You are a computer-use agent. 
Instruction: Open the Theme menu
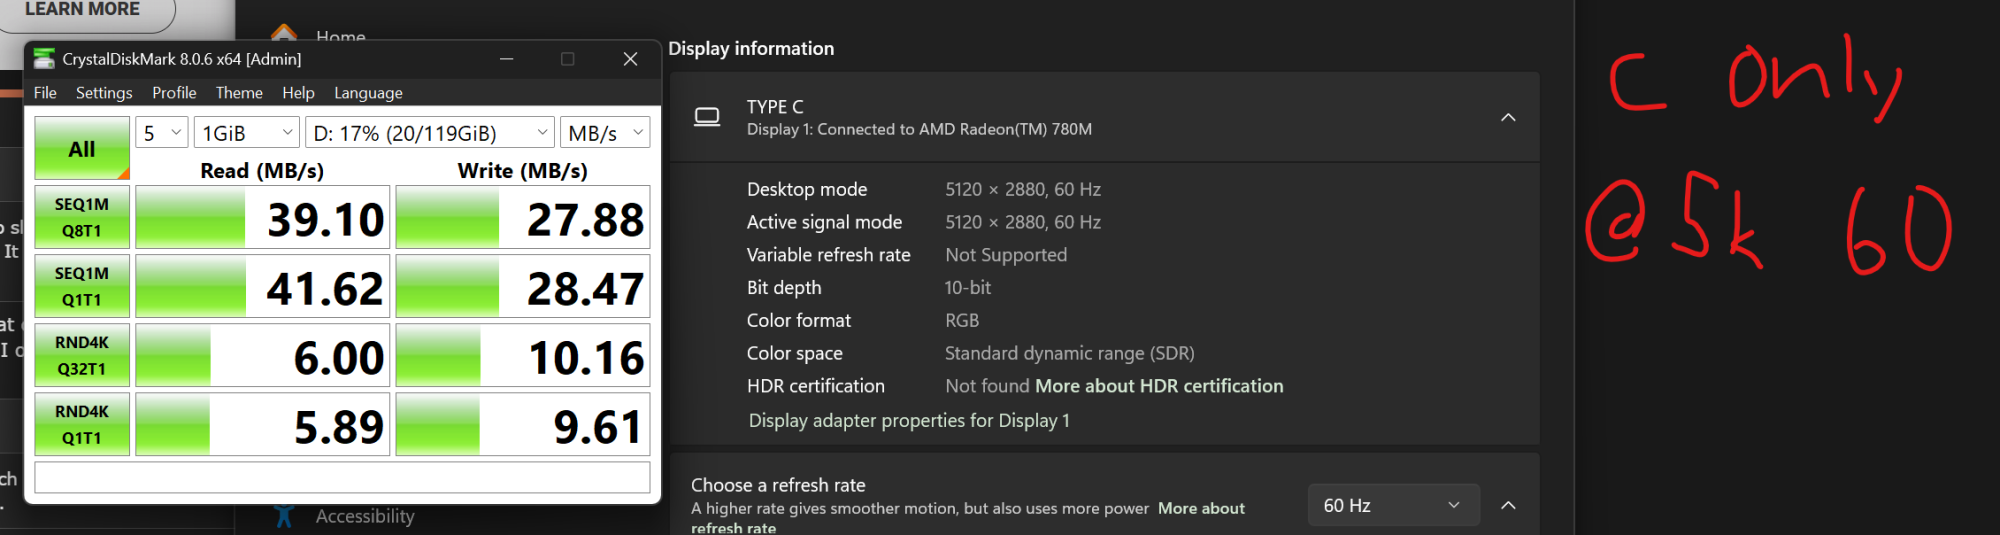click(239, 92)
